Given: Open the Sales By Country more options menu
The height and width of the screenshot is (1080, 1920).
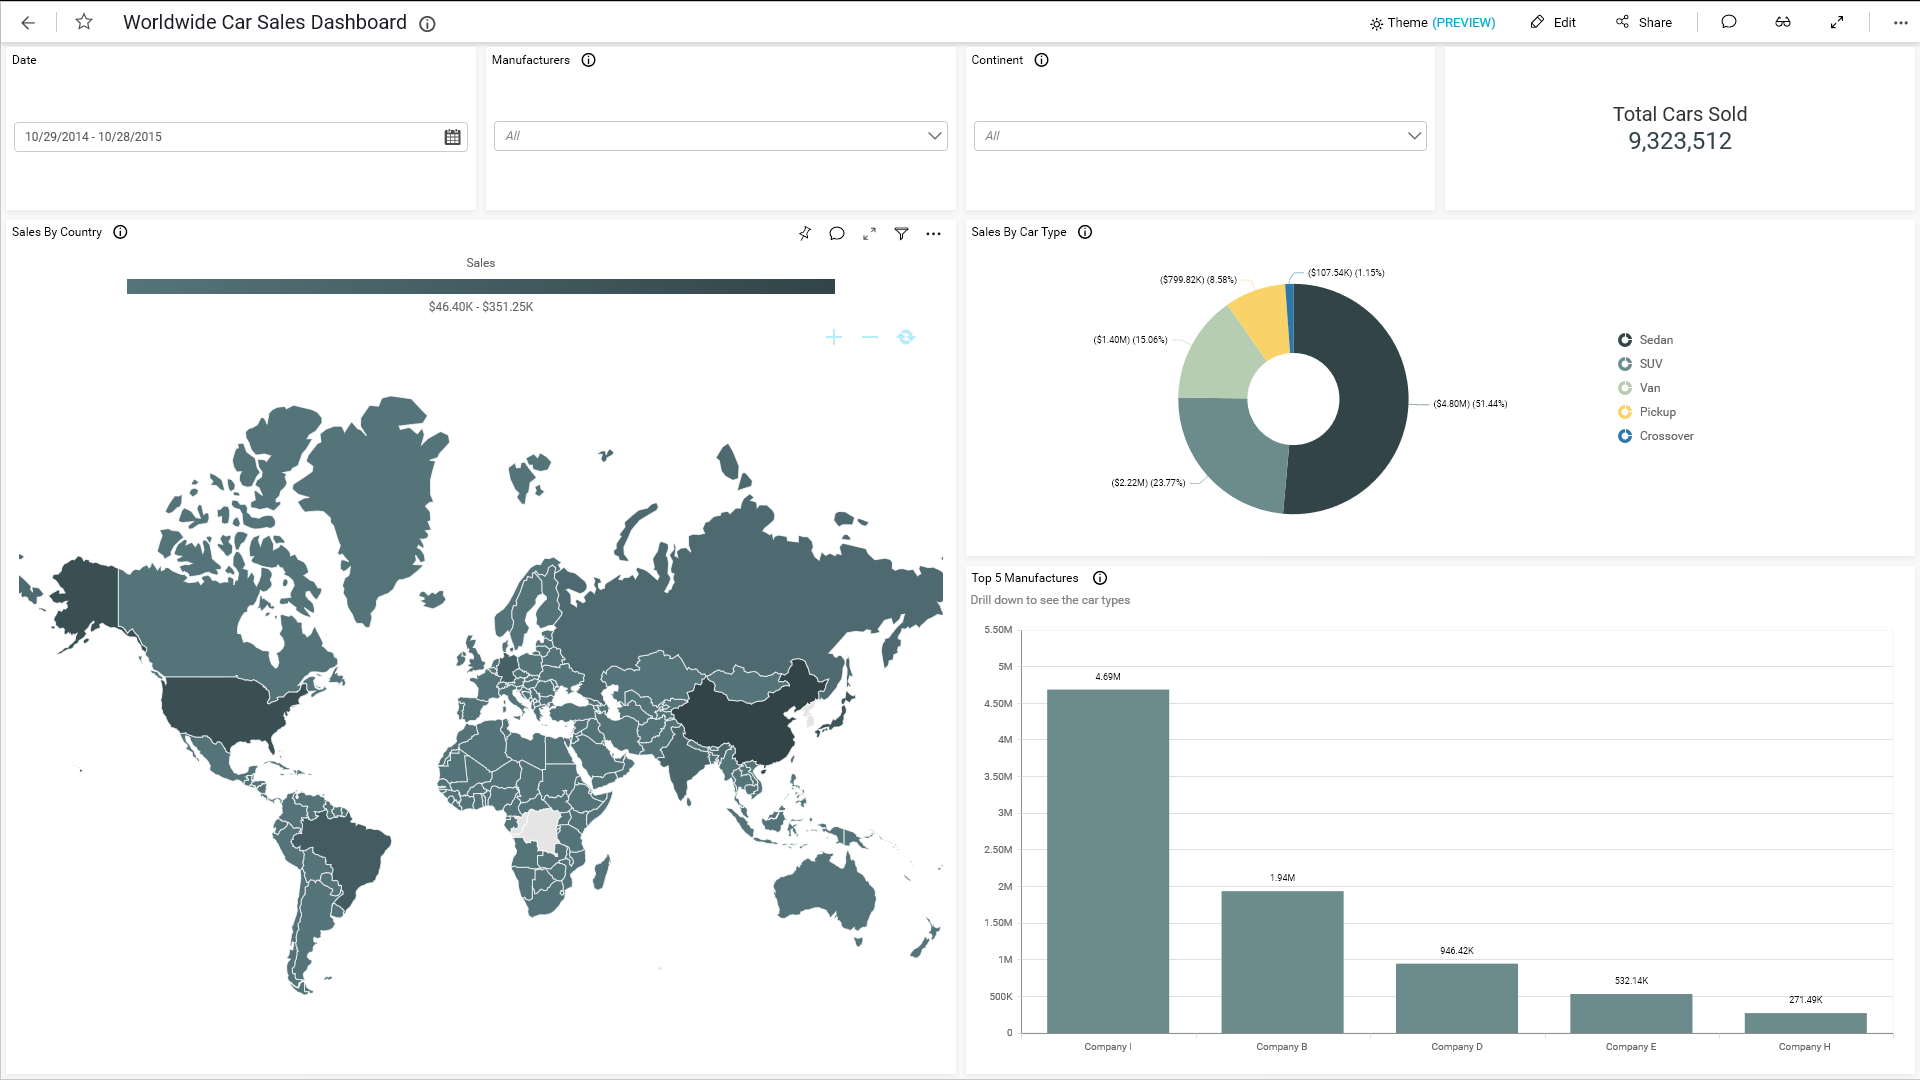Looking at the screenshot, I should [933, 233].
